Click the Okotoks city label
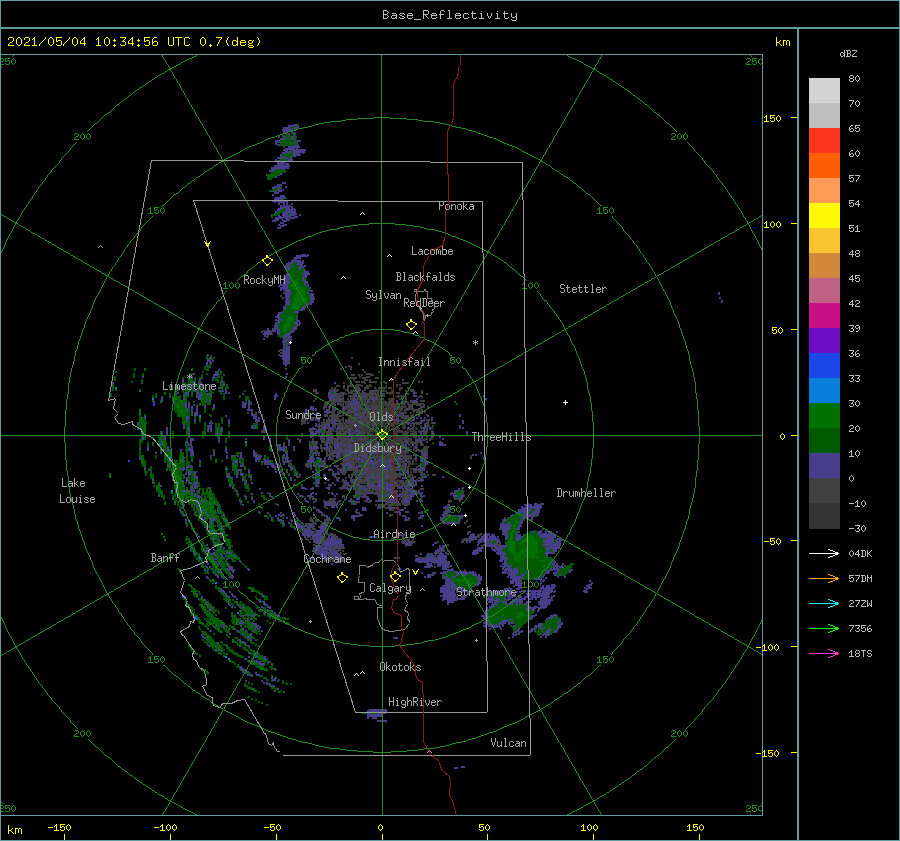 (400, 667)
